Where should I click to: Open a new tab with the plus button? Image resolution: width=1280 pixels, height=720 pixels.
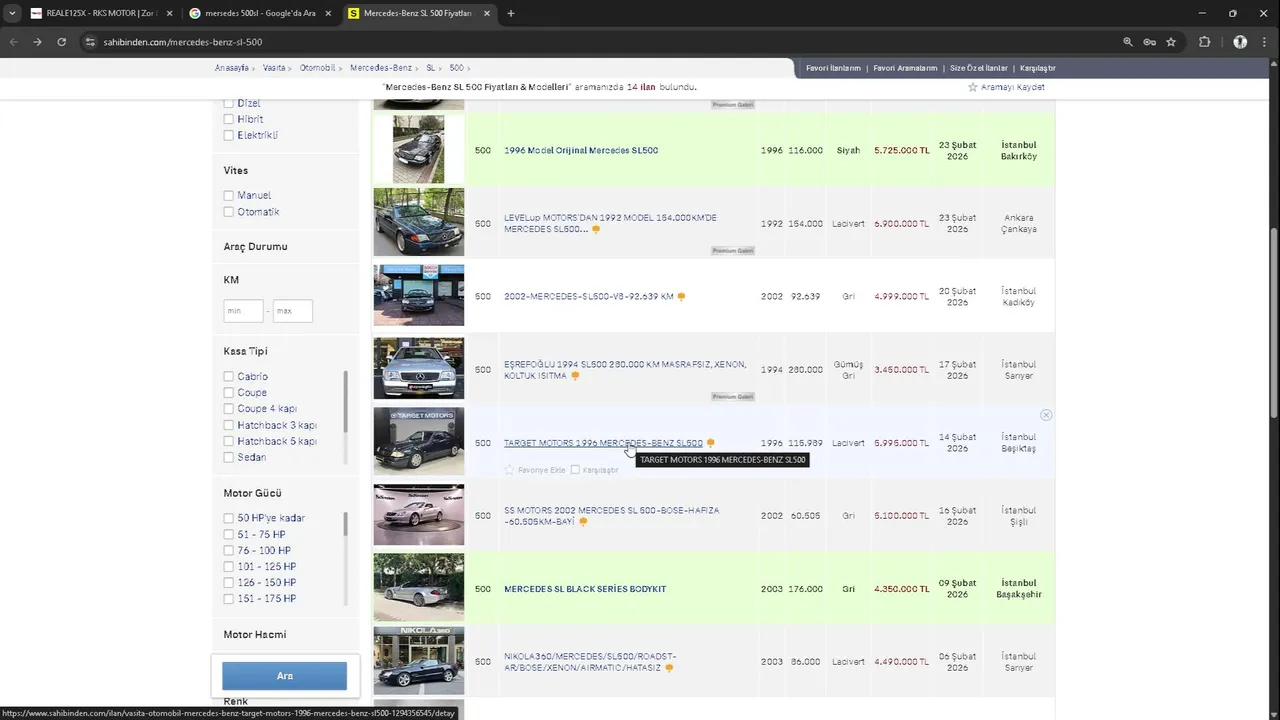click(x=511, y=13)
